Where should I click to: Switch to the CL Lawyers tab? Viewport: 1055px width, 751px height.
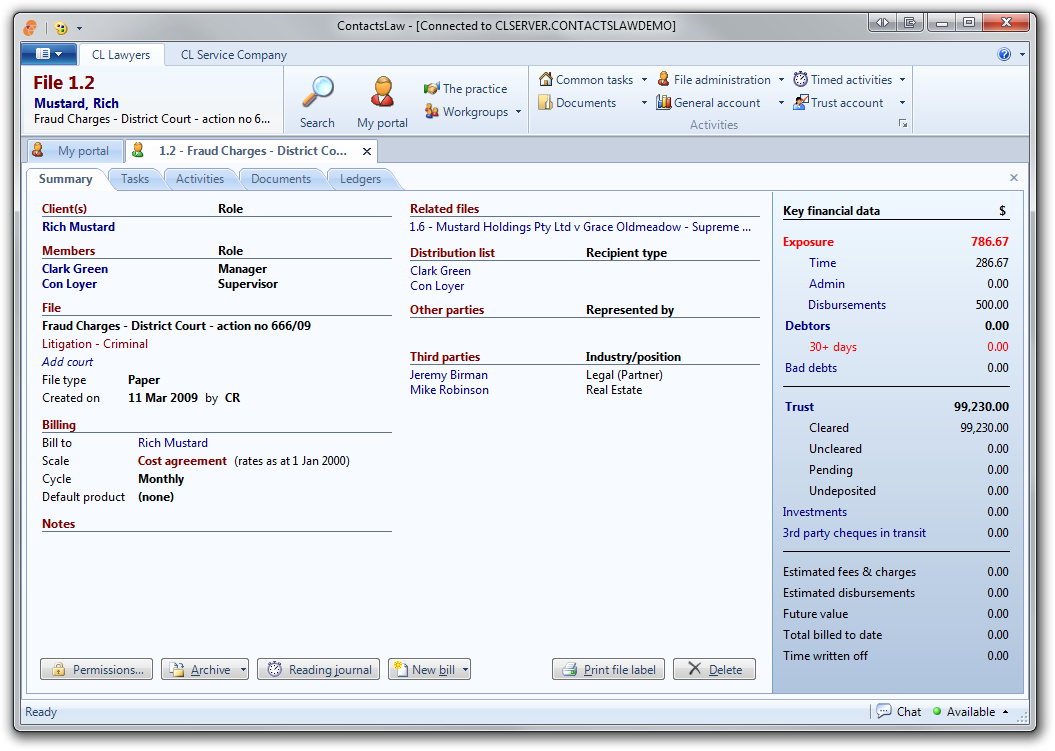click(x=121, y=55)
